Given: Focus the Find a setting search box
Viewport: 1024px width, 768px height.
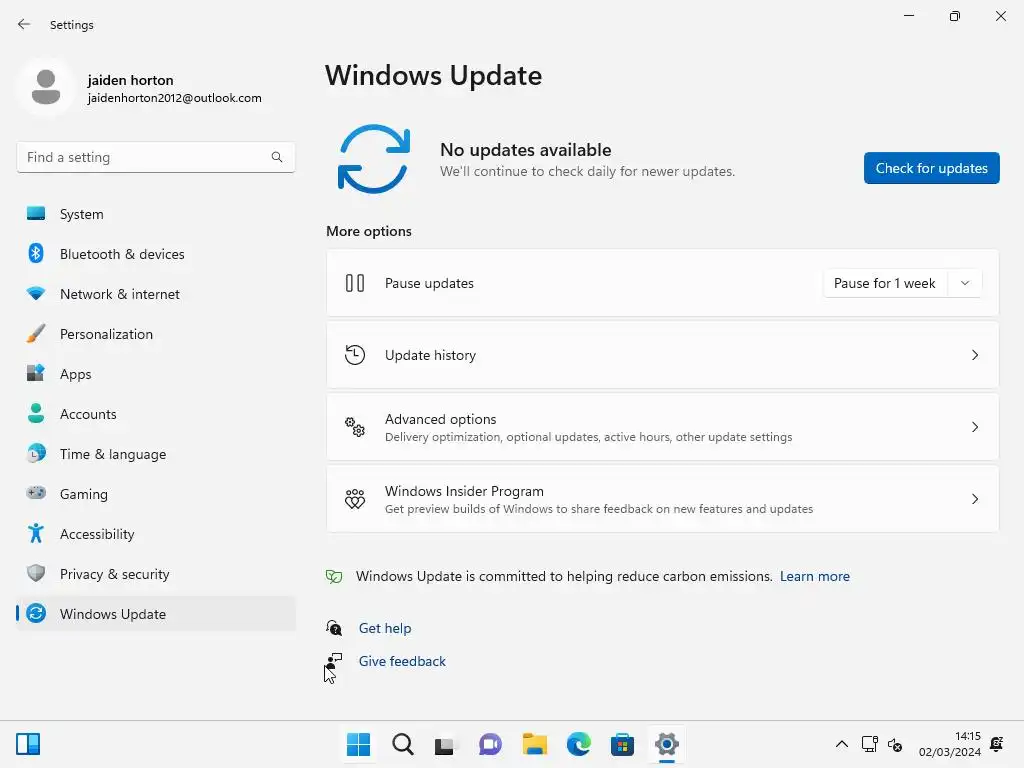Looking at the screenshot, I should coord(155,157).
